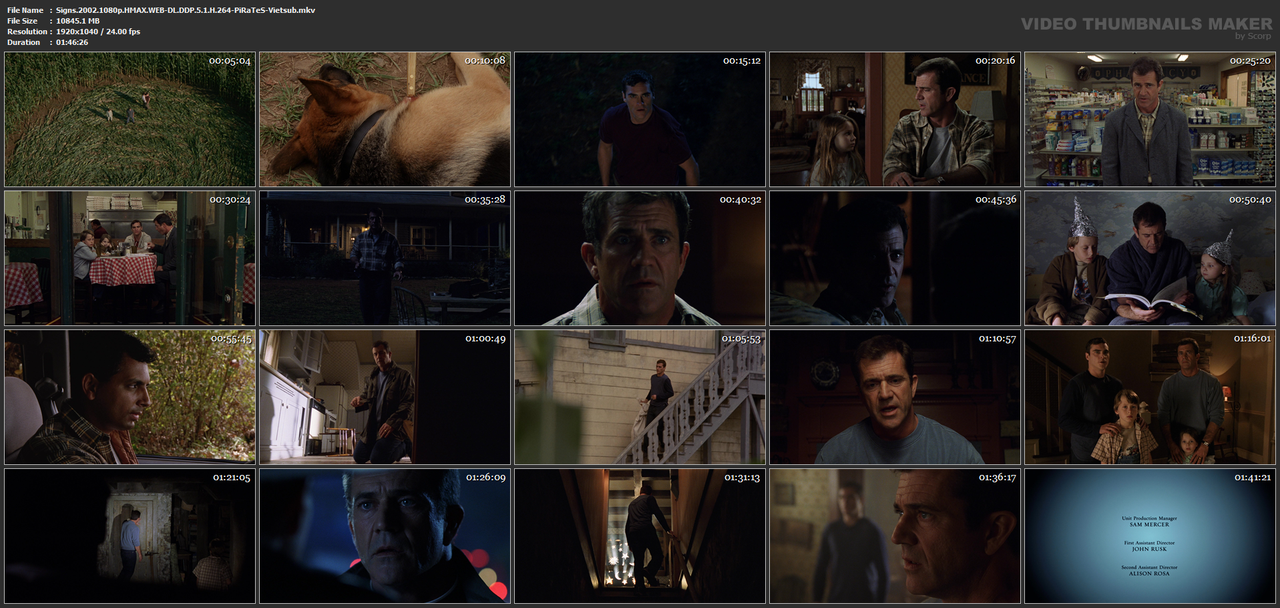The width and height of the screenshot is (1280, 608).
Task: Open the family thumbnail at 01:16:01
Action: tap(1150, 397)
